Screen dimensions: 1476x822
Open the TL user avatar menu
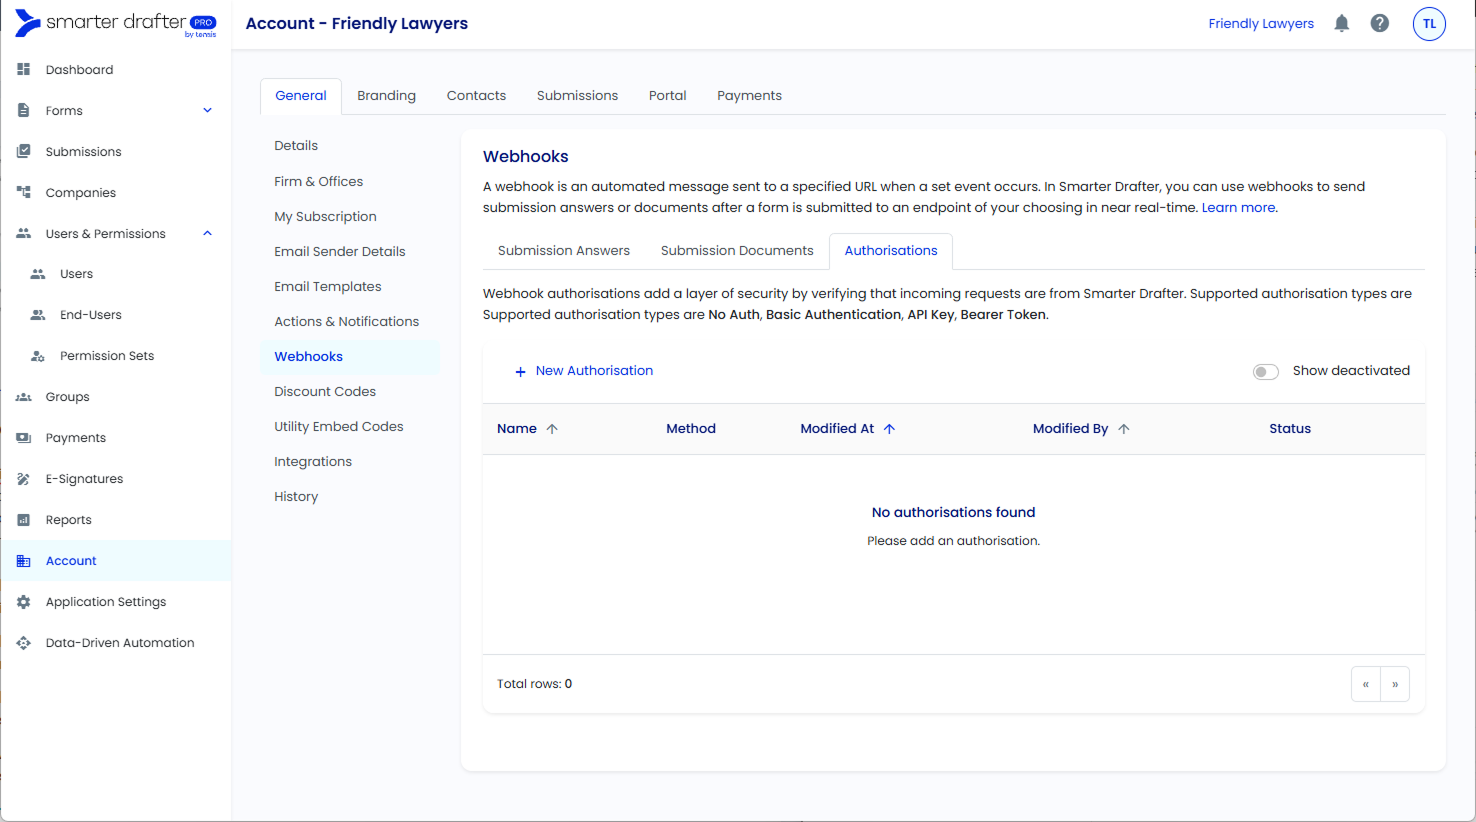click(1429, 24)
